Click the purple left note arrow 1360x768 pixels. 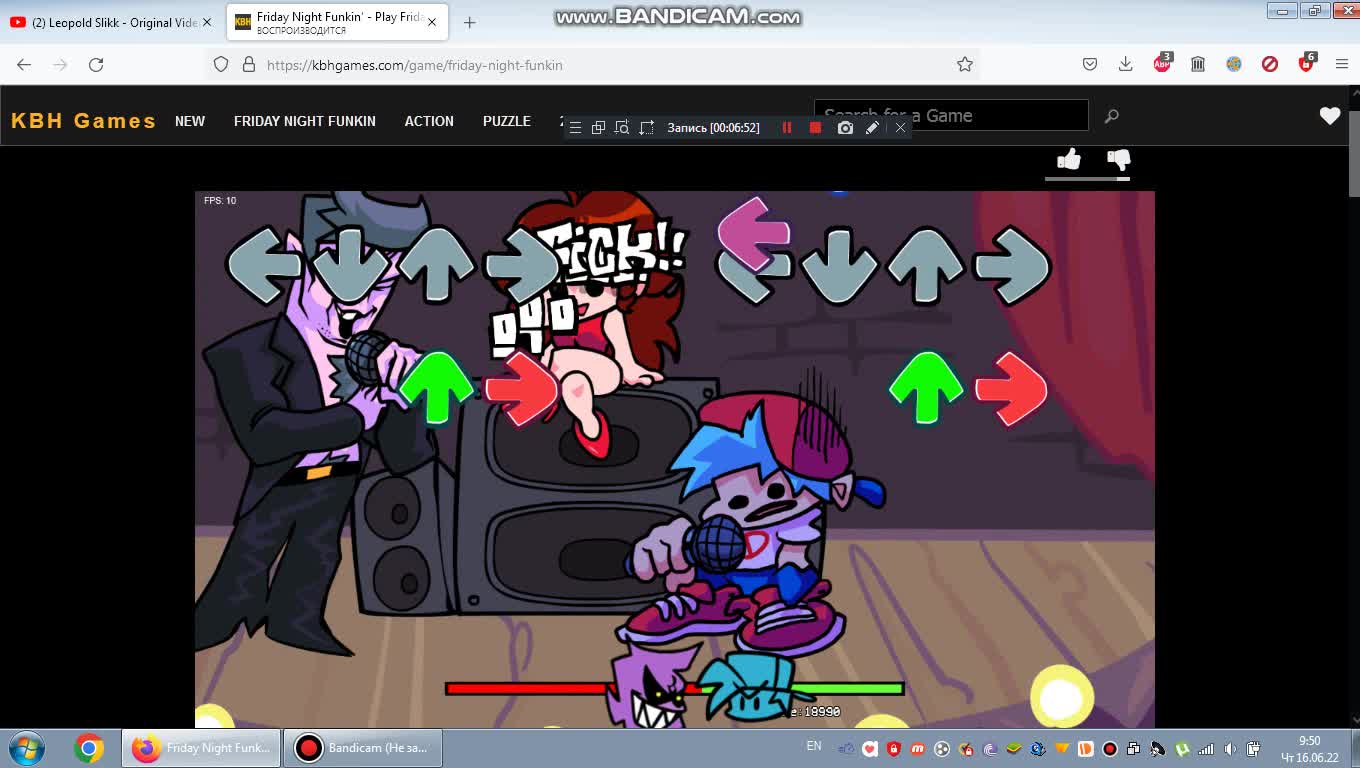754,233
